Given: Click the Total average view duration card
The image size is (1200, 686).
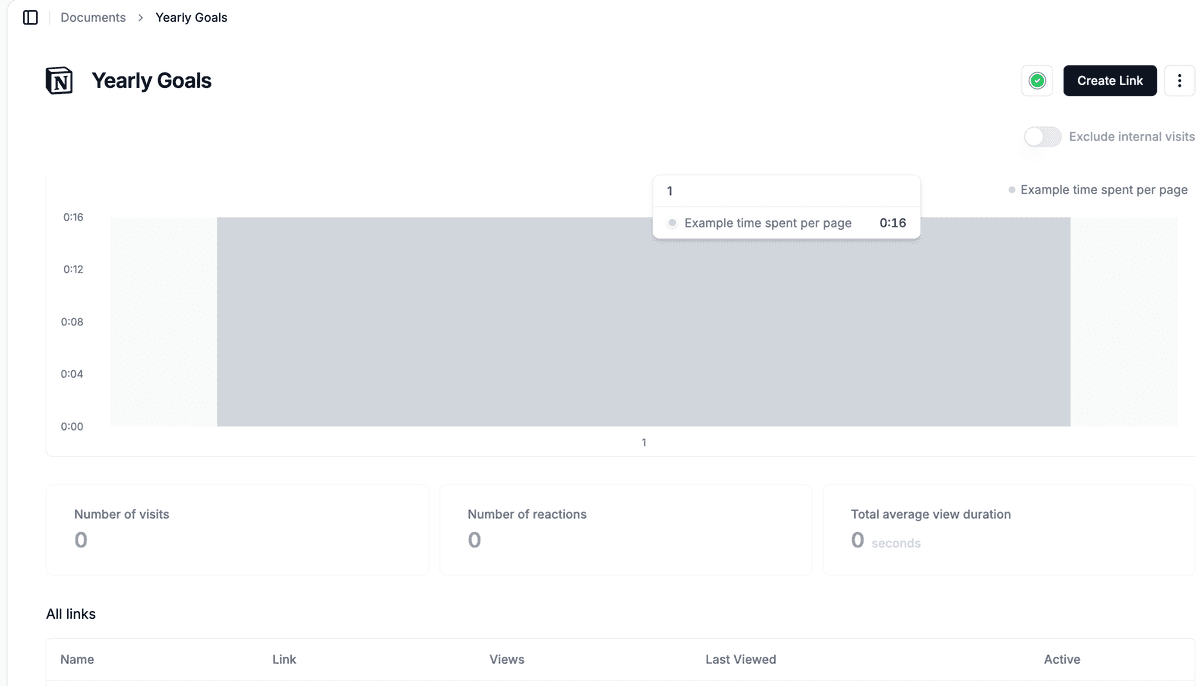Looking at the screenshot, I should [1008, 529].
